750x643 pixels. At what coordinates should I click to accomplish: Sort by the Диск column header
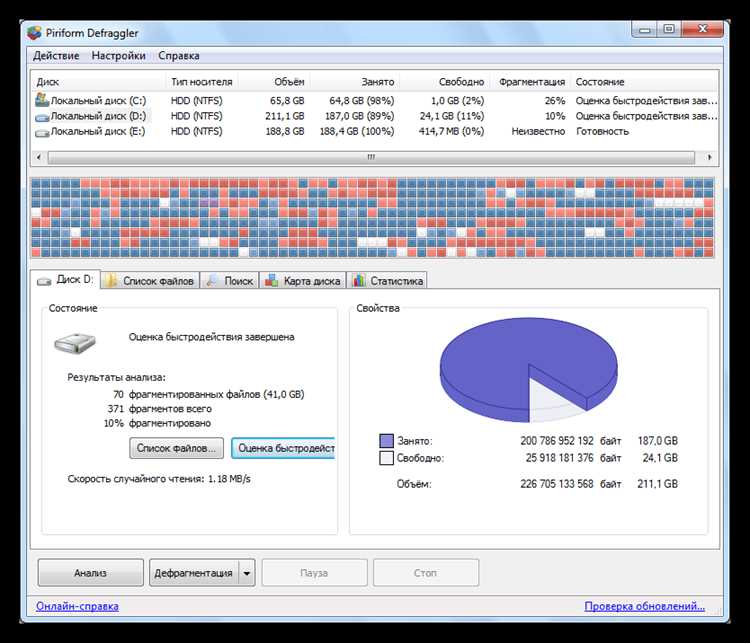click(98, 82)
